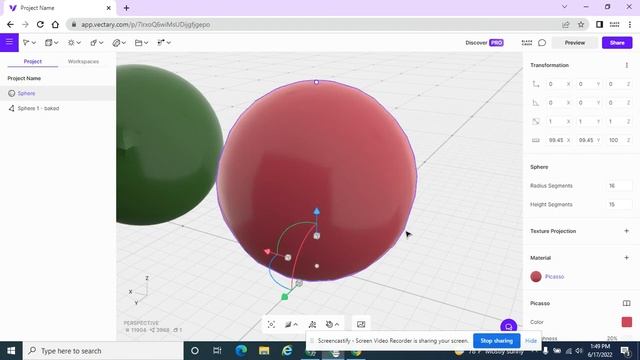Click the browser home button
Viewport: 640px width, 360px height.
tap(55, 24)
